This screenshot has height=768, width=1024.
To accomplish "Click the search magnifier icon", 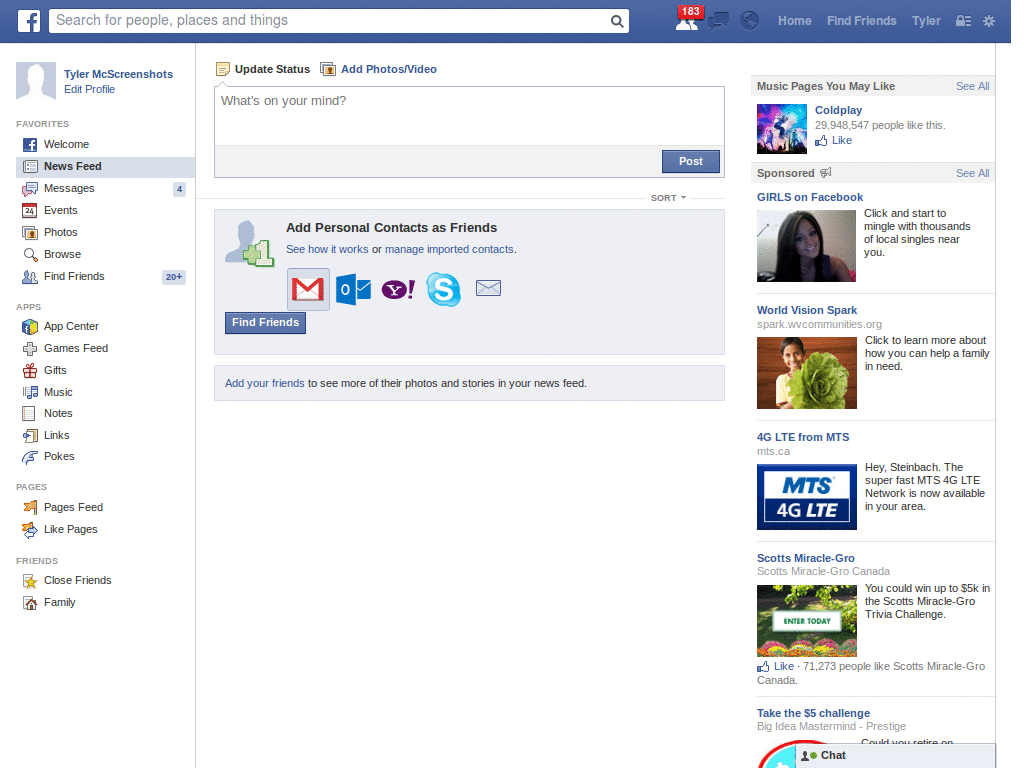I will [616, 21].
